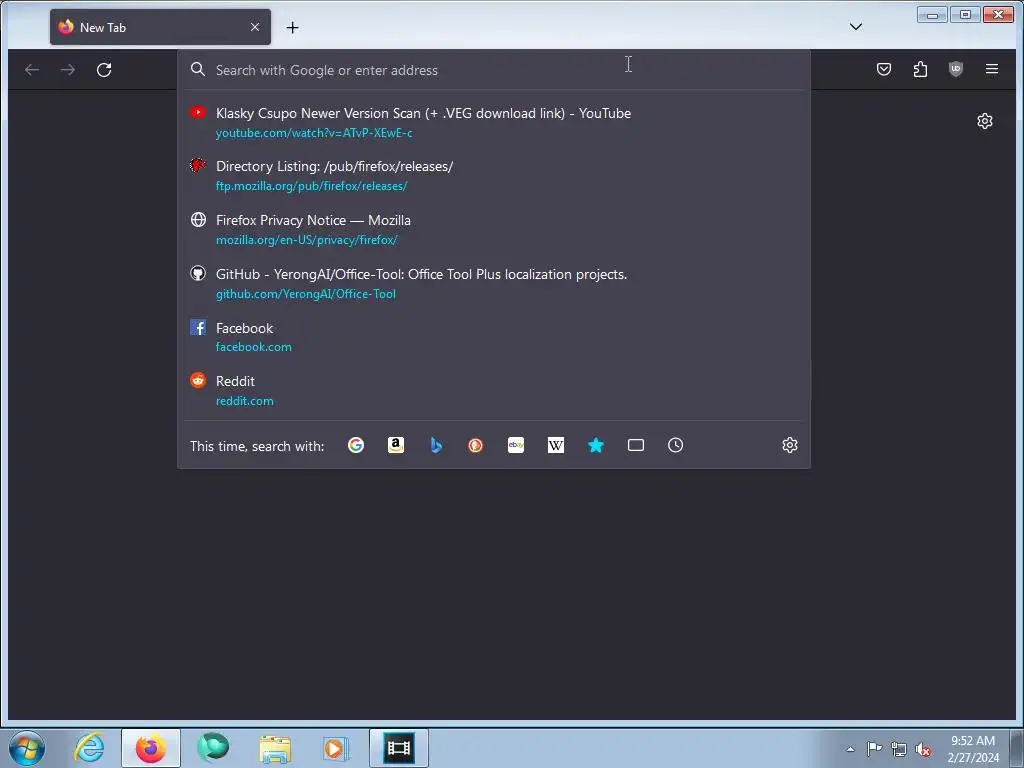Search this time with DuckDuckGo
1024x768 pixels.
(x=475, y=445)
